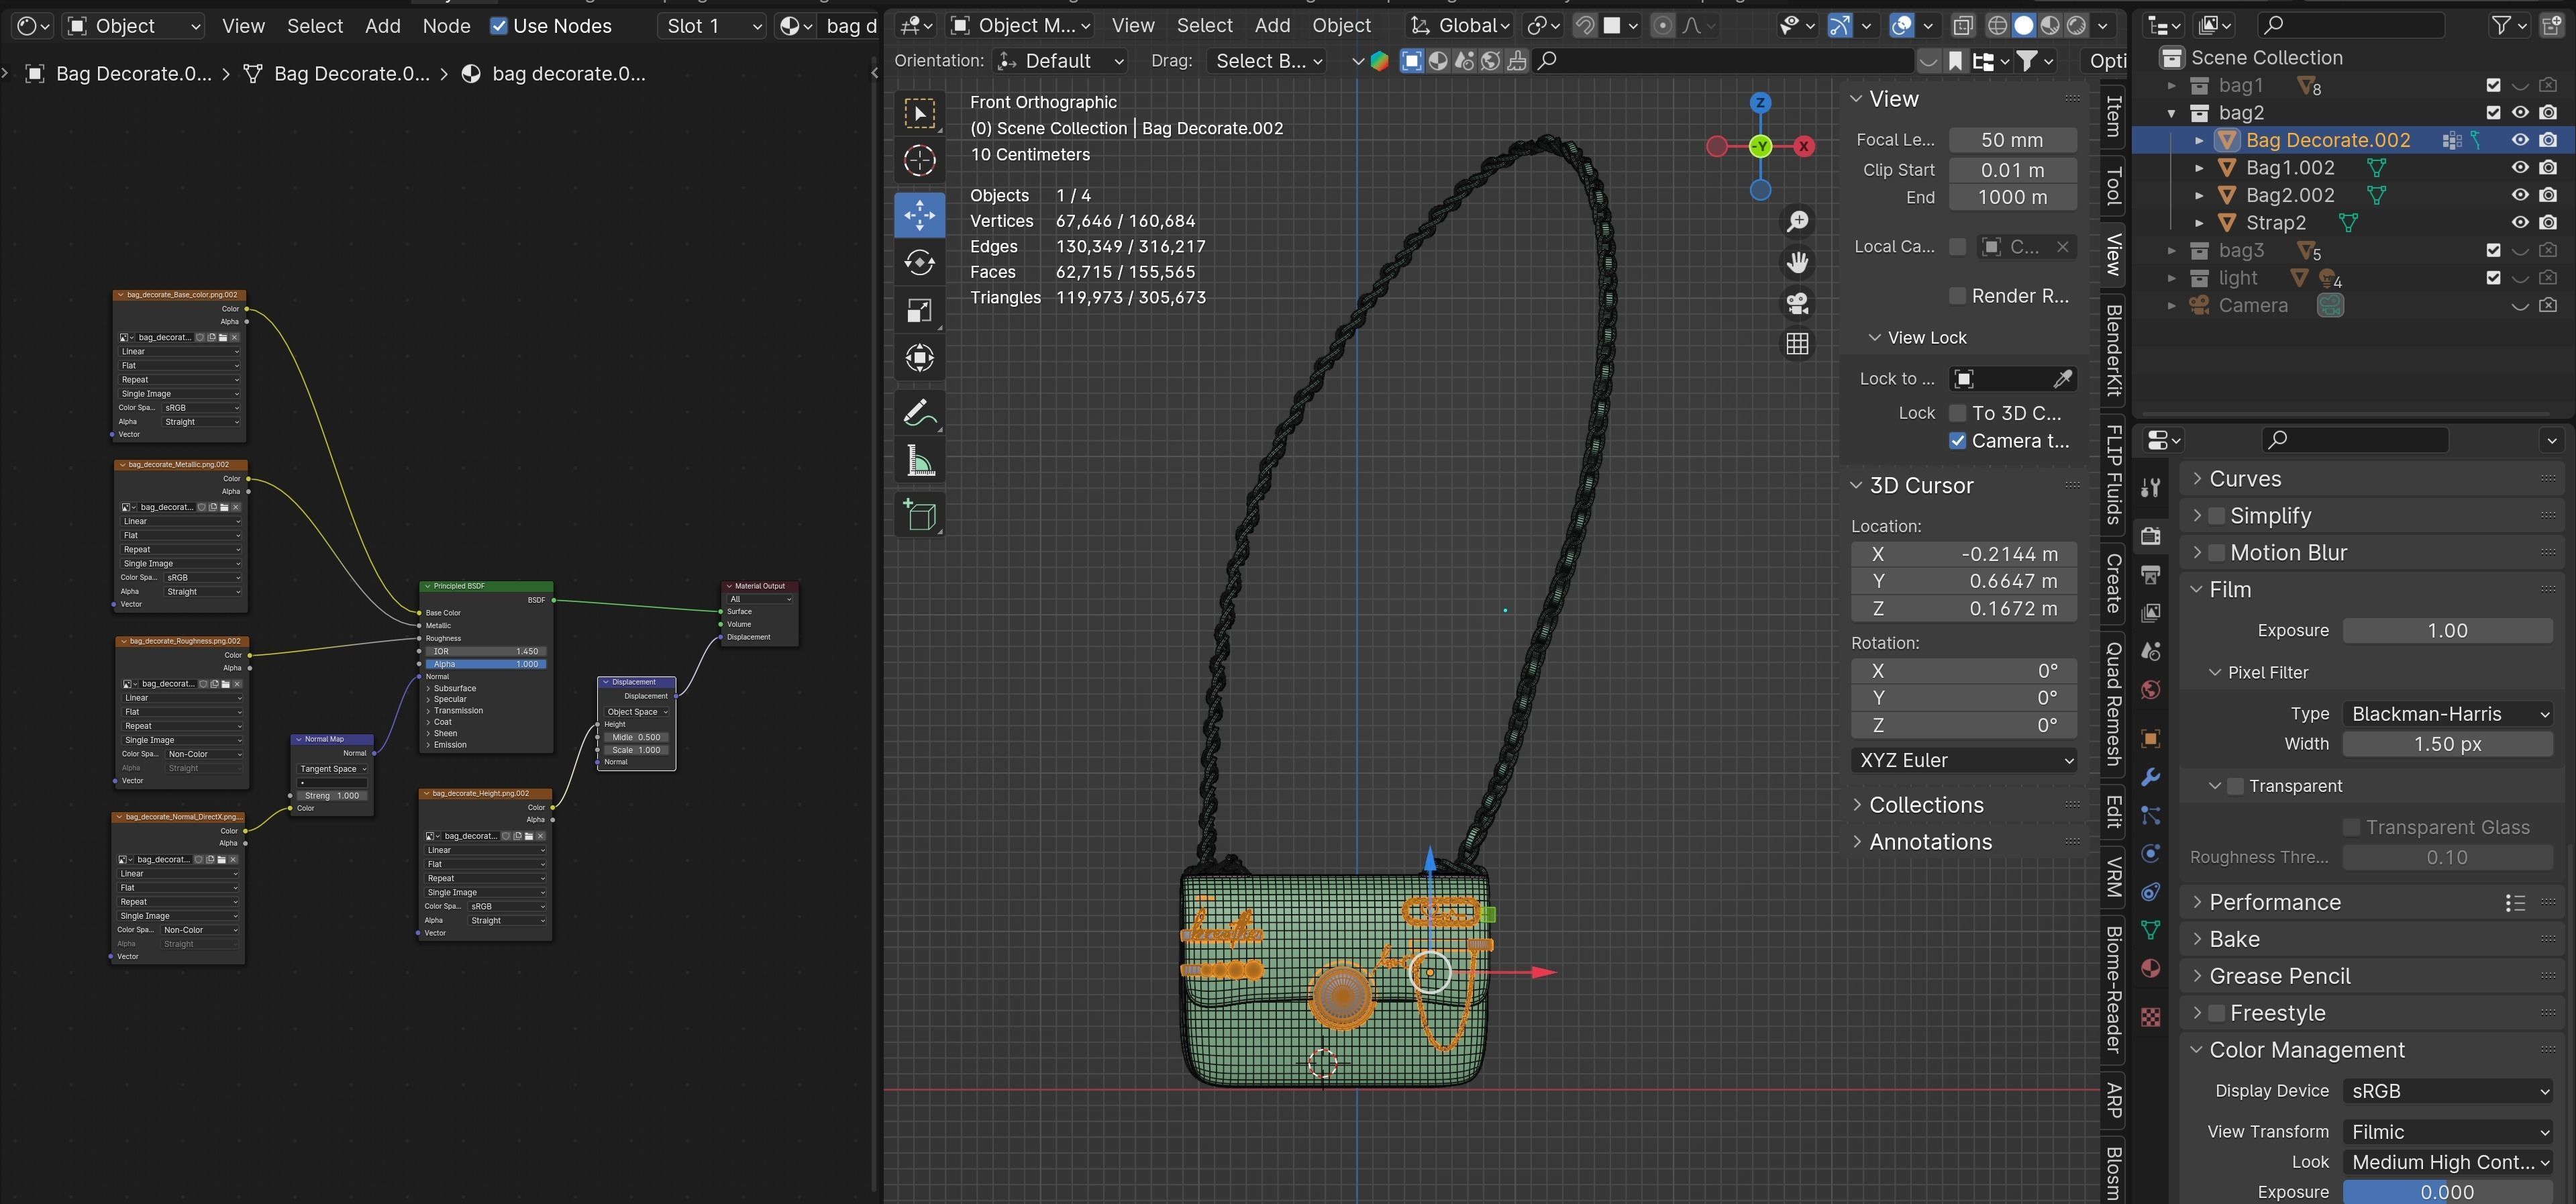This screenshot has width=2576, height=1204.
Task: Open Render properties tab icon
Action: [2150, 536]
